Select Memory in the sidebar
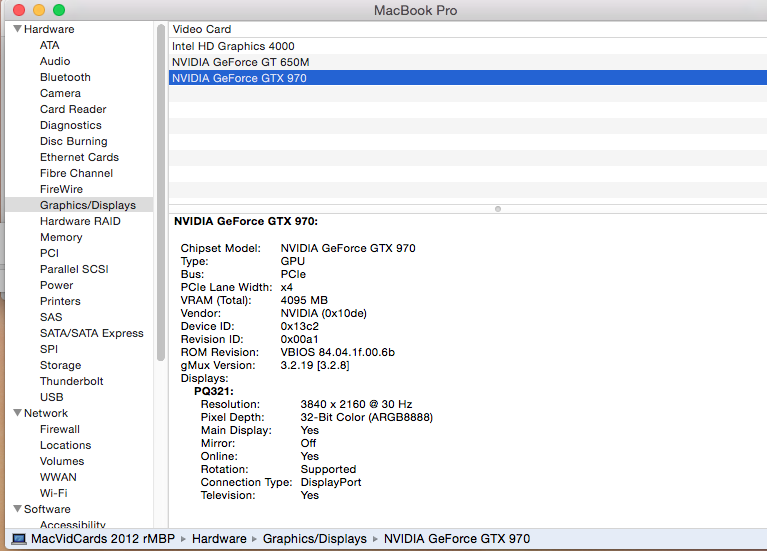The height and width of the screenshot is (551, 767). (x=61, y=237)
